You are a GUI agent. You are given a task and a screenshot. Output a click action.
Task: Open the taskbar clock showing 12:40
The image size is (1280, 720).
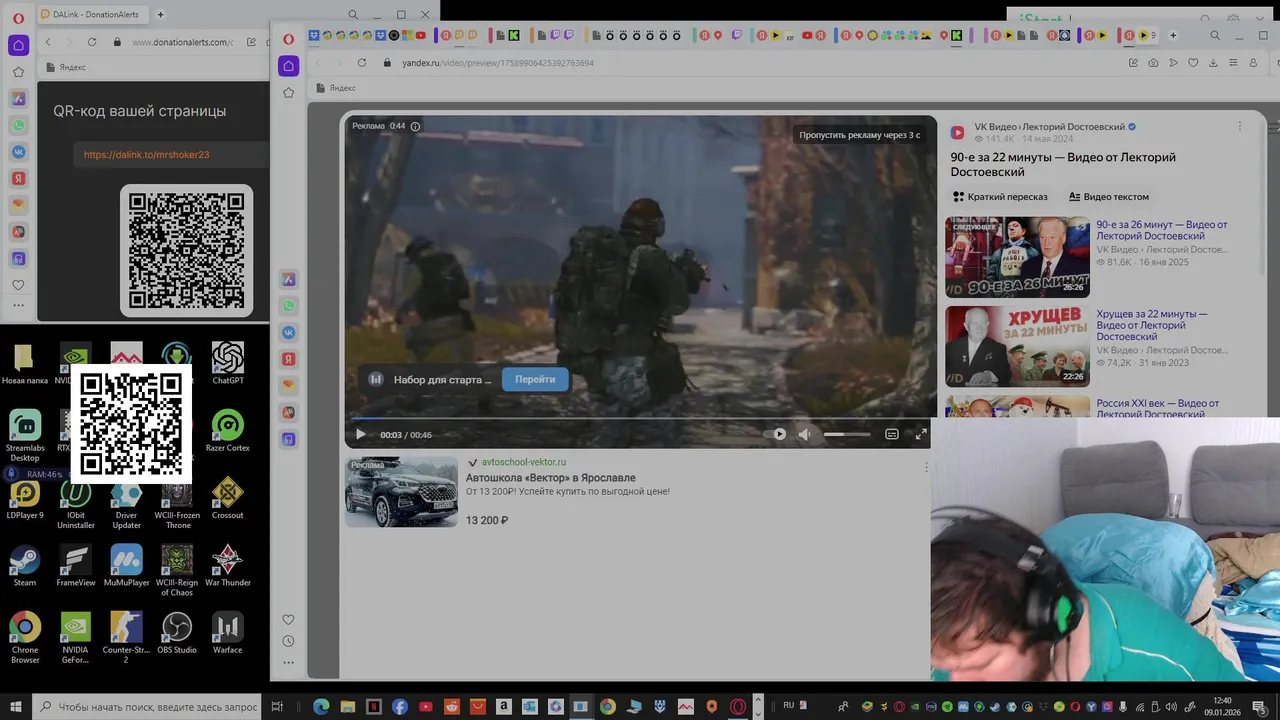click(x=1222, y=706)
